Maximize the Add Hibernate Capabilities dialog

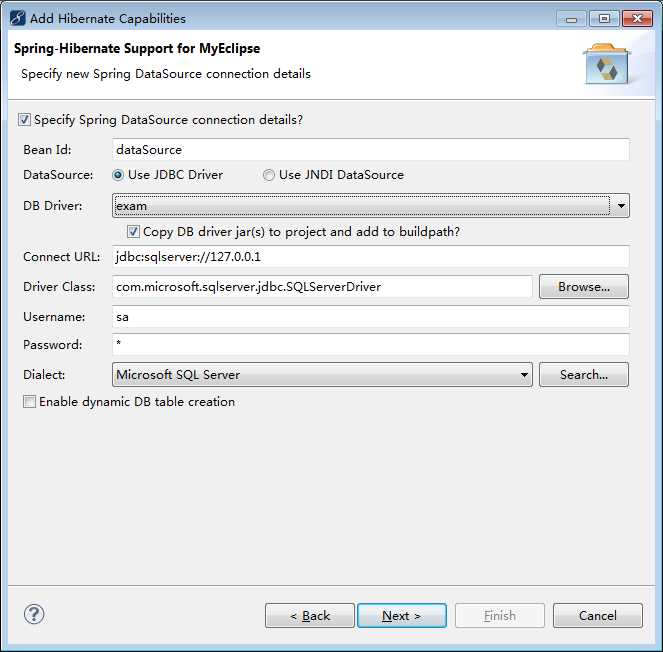603,17
